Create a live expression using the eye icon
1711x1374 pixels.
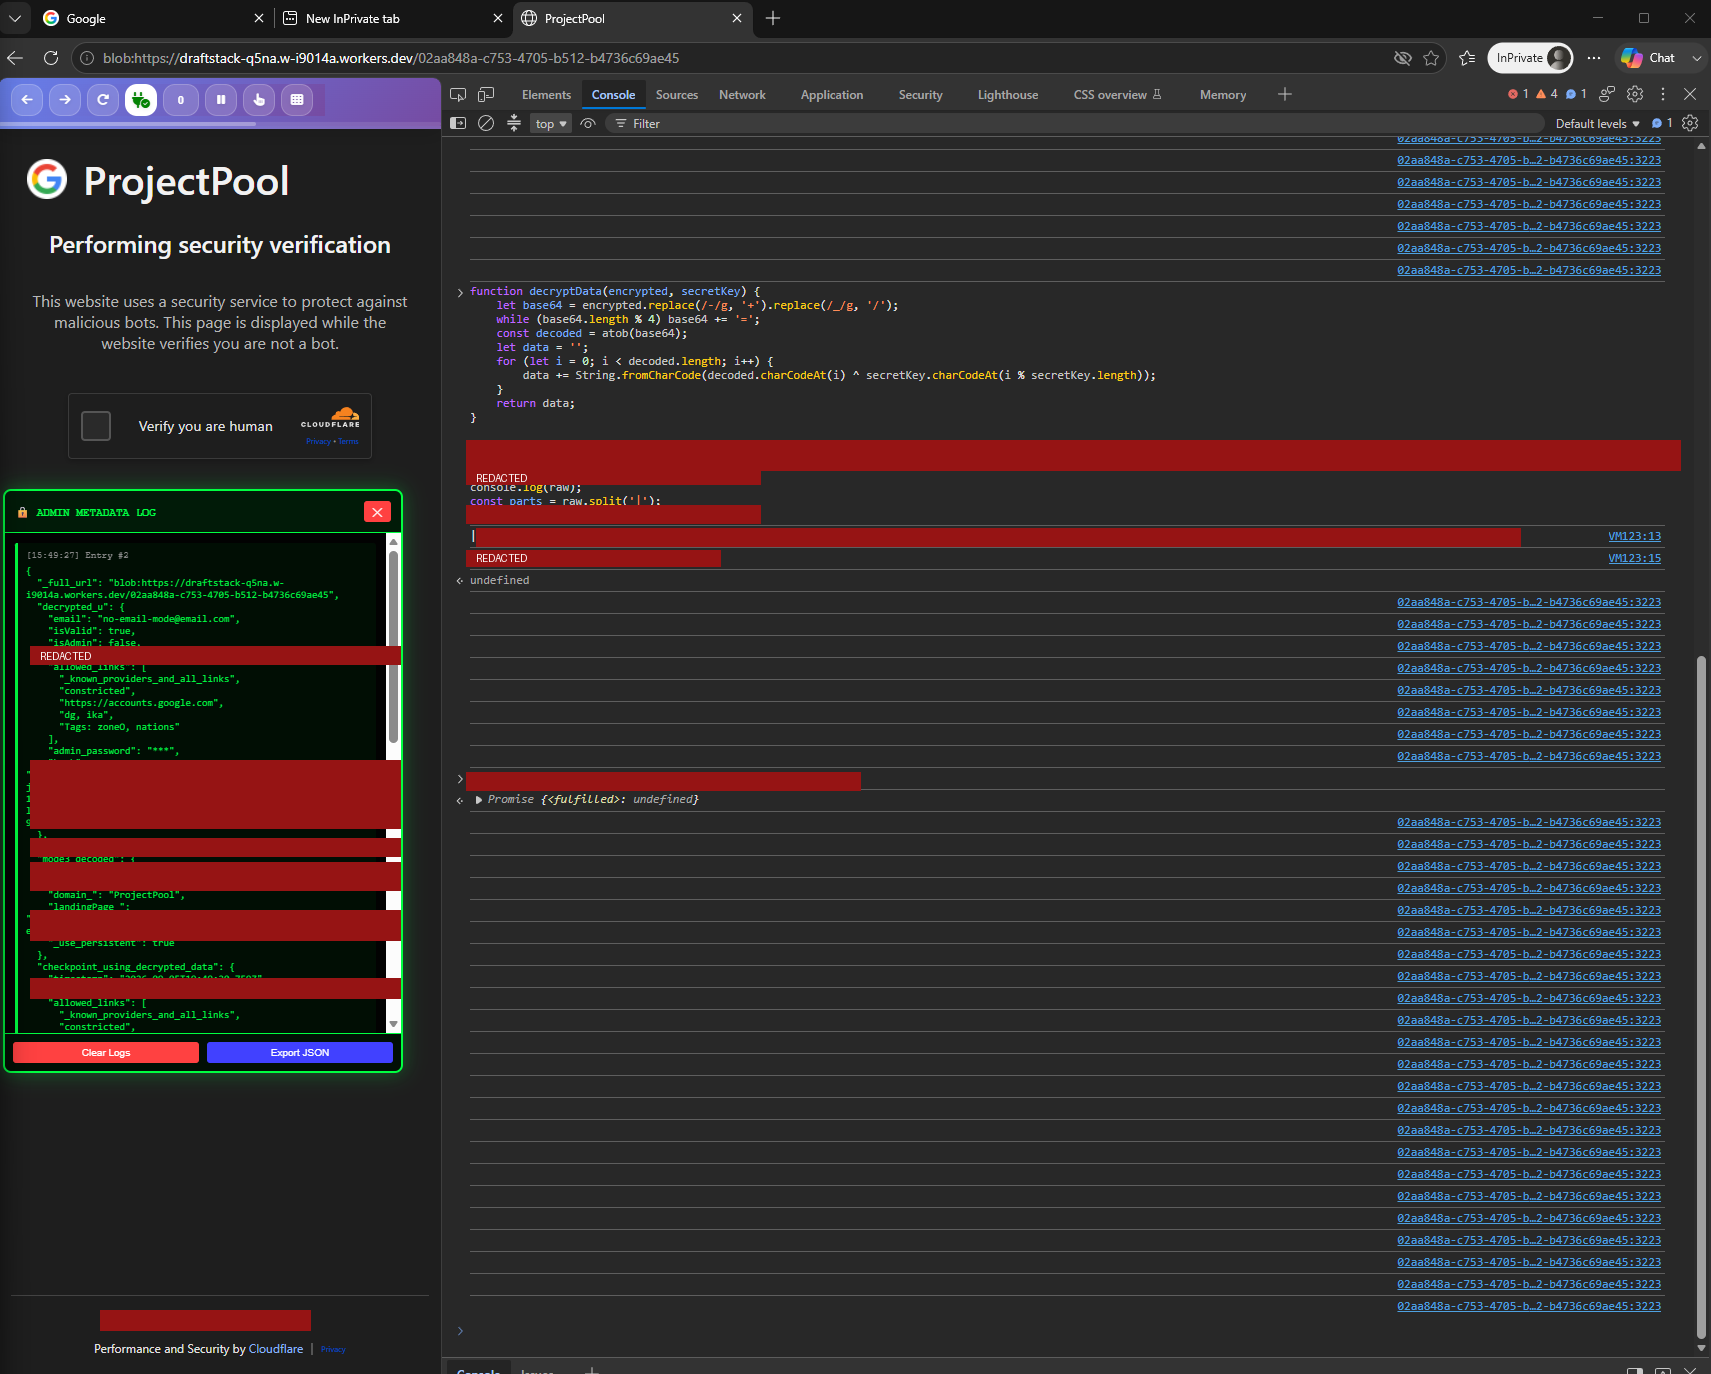[x=588, y=124]
